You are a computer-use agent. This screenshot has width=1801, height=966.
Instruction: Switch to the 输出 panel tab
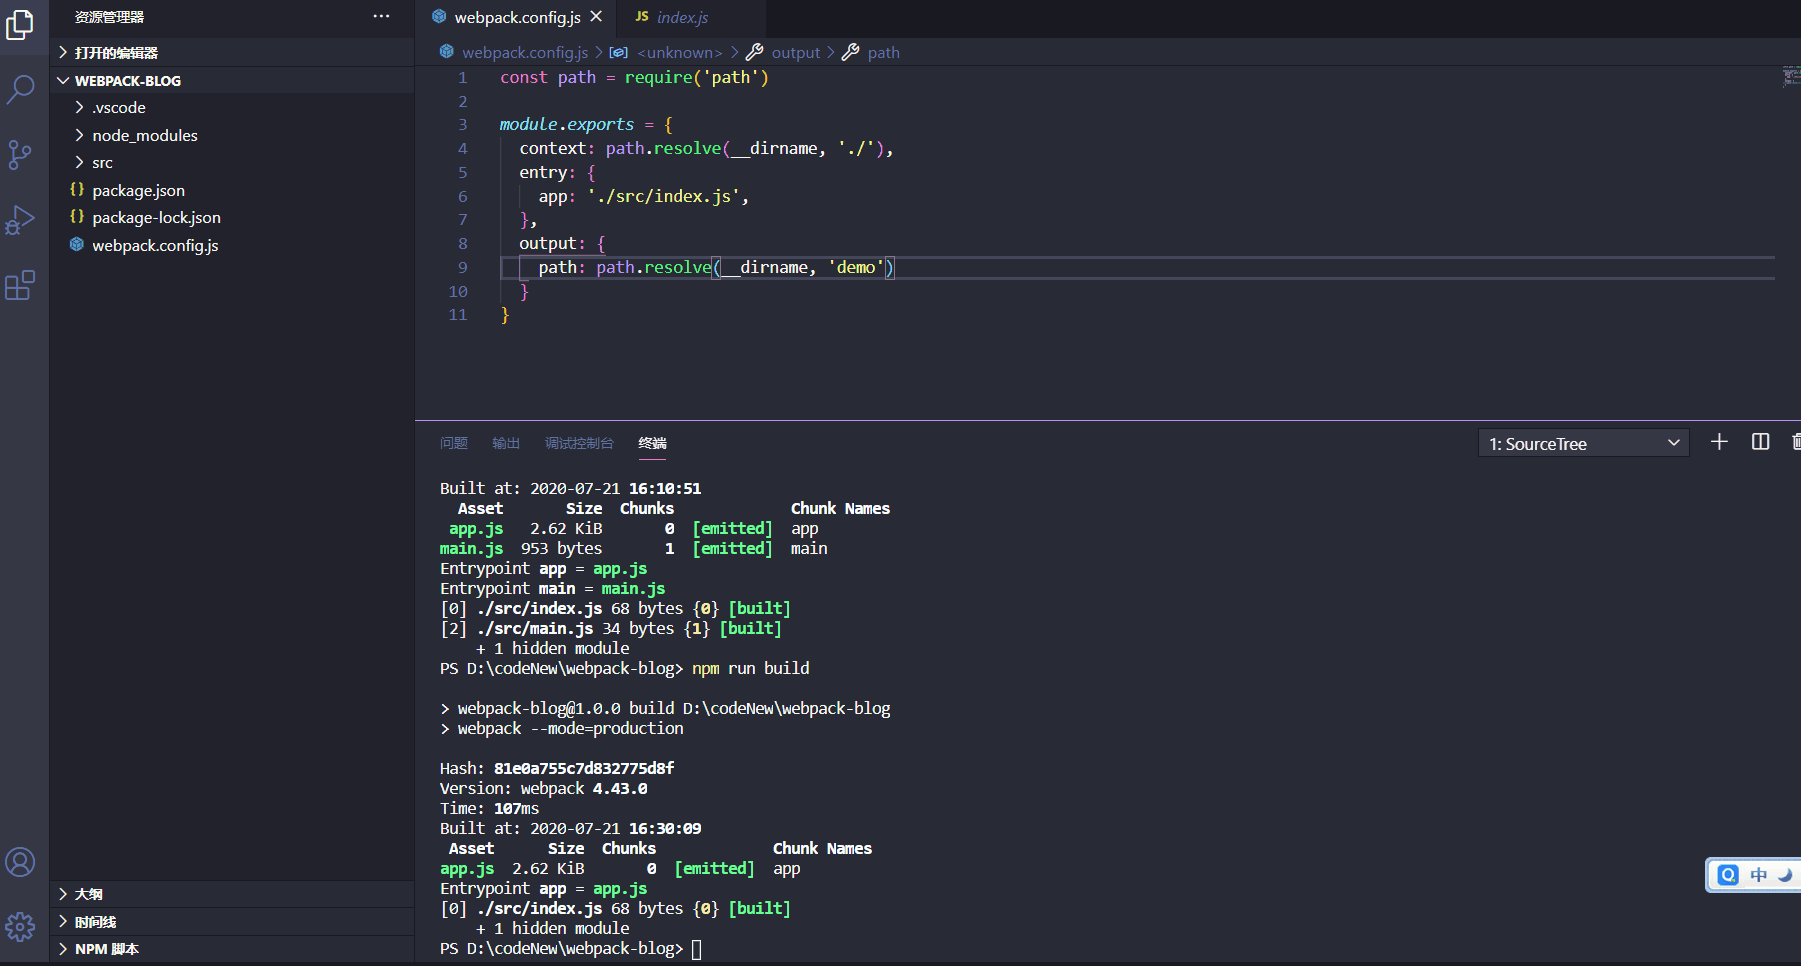(505, 443)
